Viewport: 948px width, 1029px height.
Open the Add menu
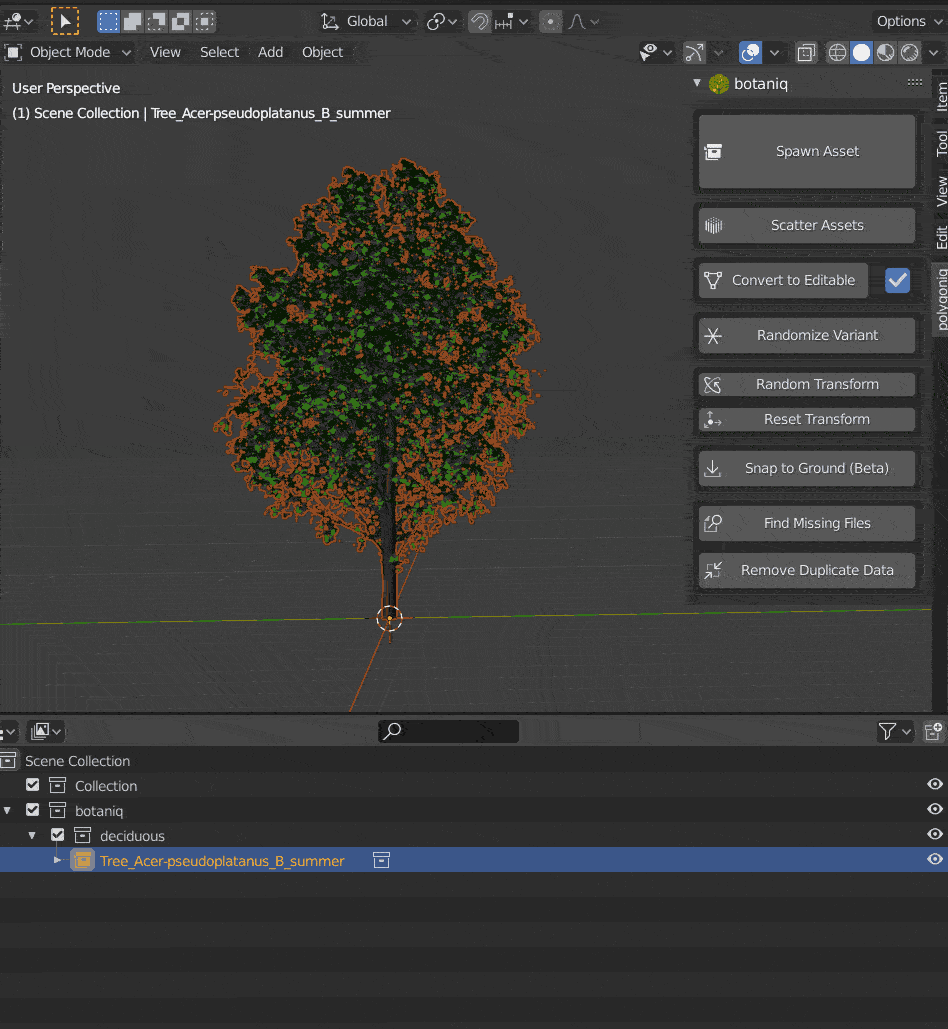270,52
